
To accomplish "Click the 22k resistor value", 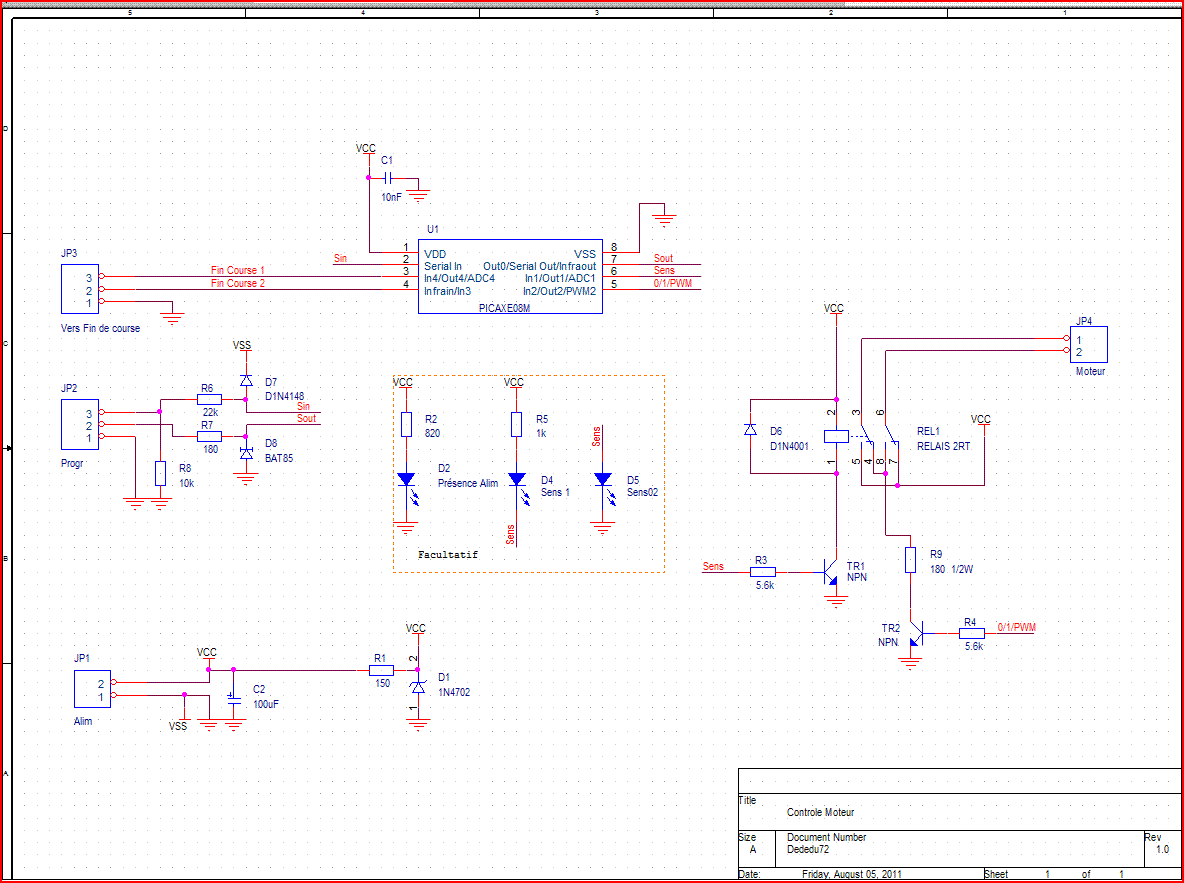I will click(209, 412).
